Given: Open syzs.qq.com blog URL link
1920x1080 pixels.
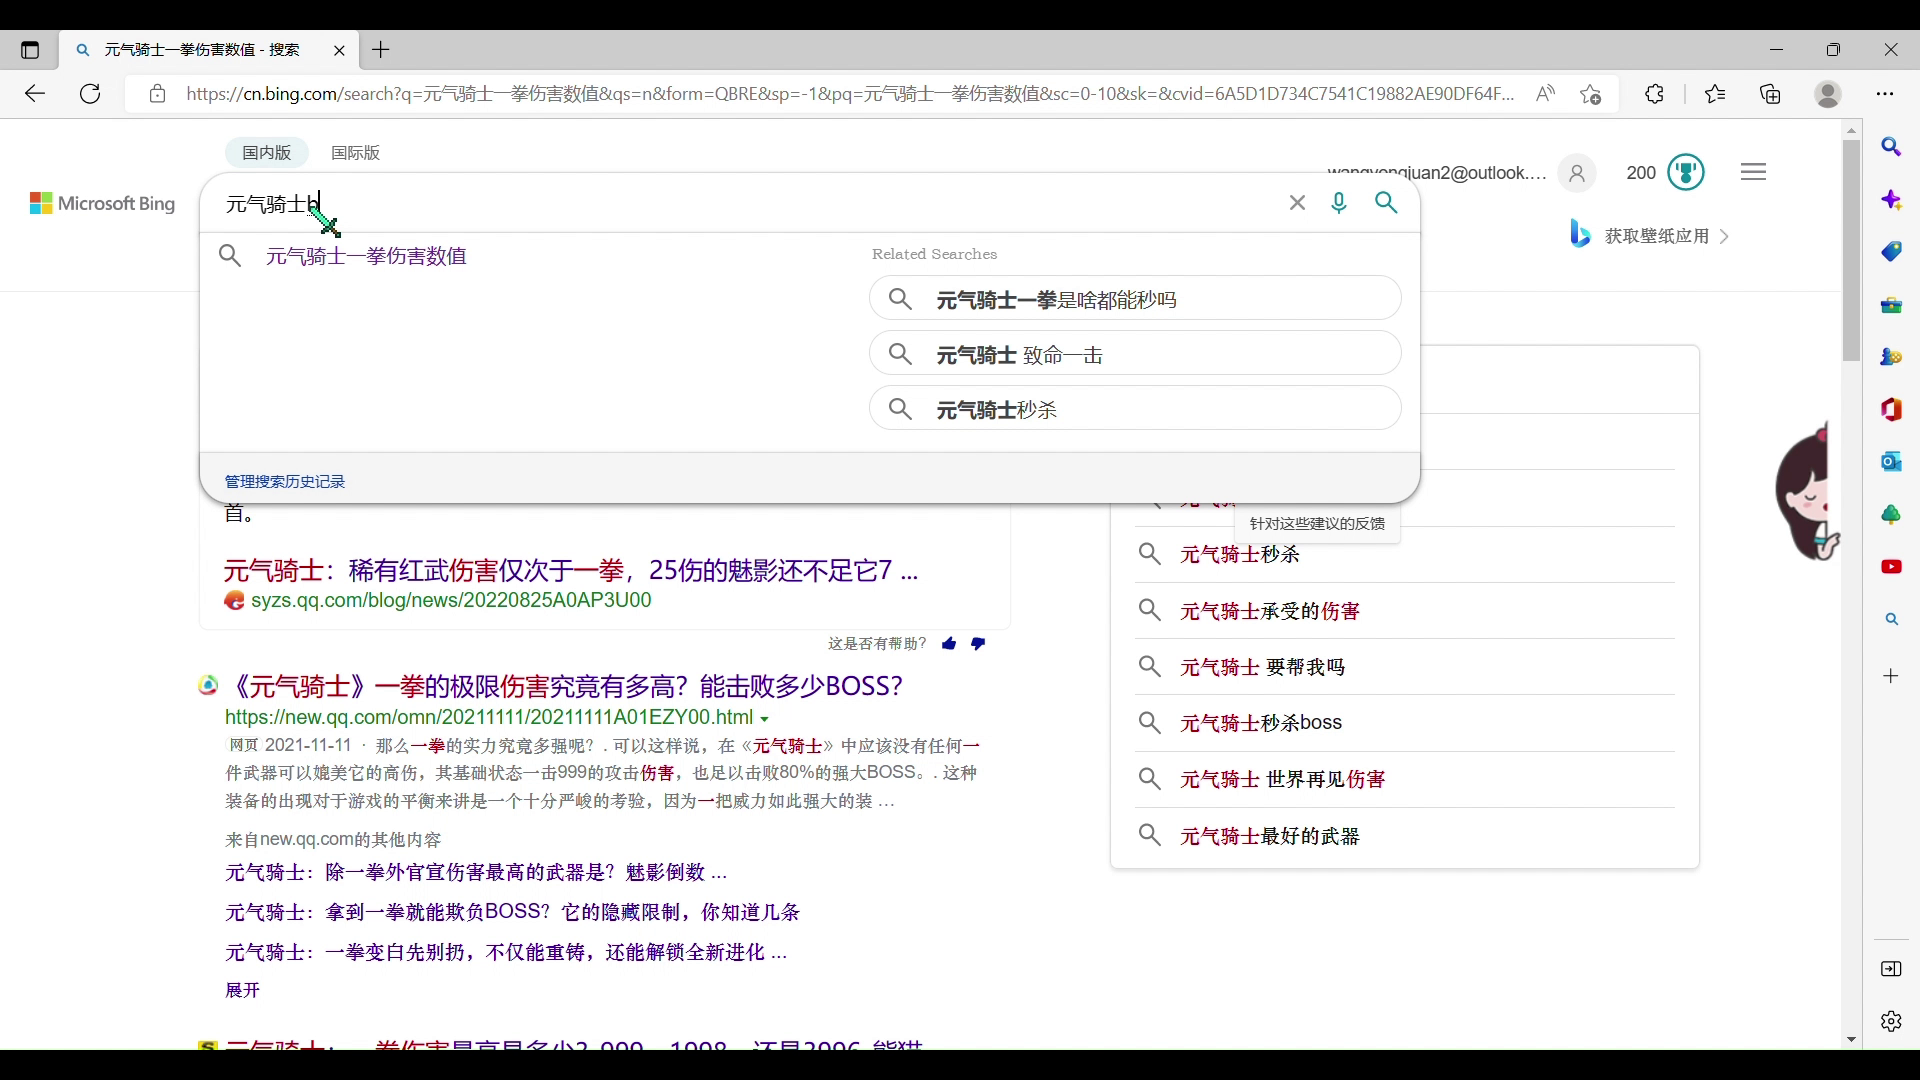Looking at the screenshot, I should (451, 600).
